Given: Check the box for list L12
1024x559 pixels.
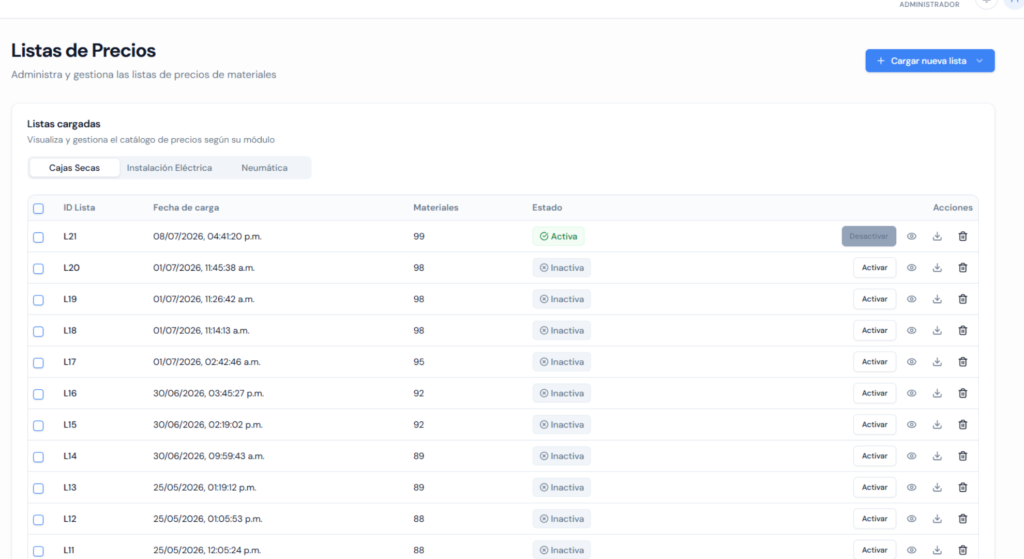Looking at the screenshot, I should pos(39,519).
